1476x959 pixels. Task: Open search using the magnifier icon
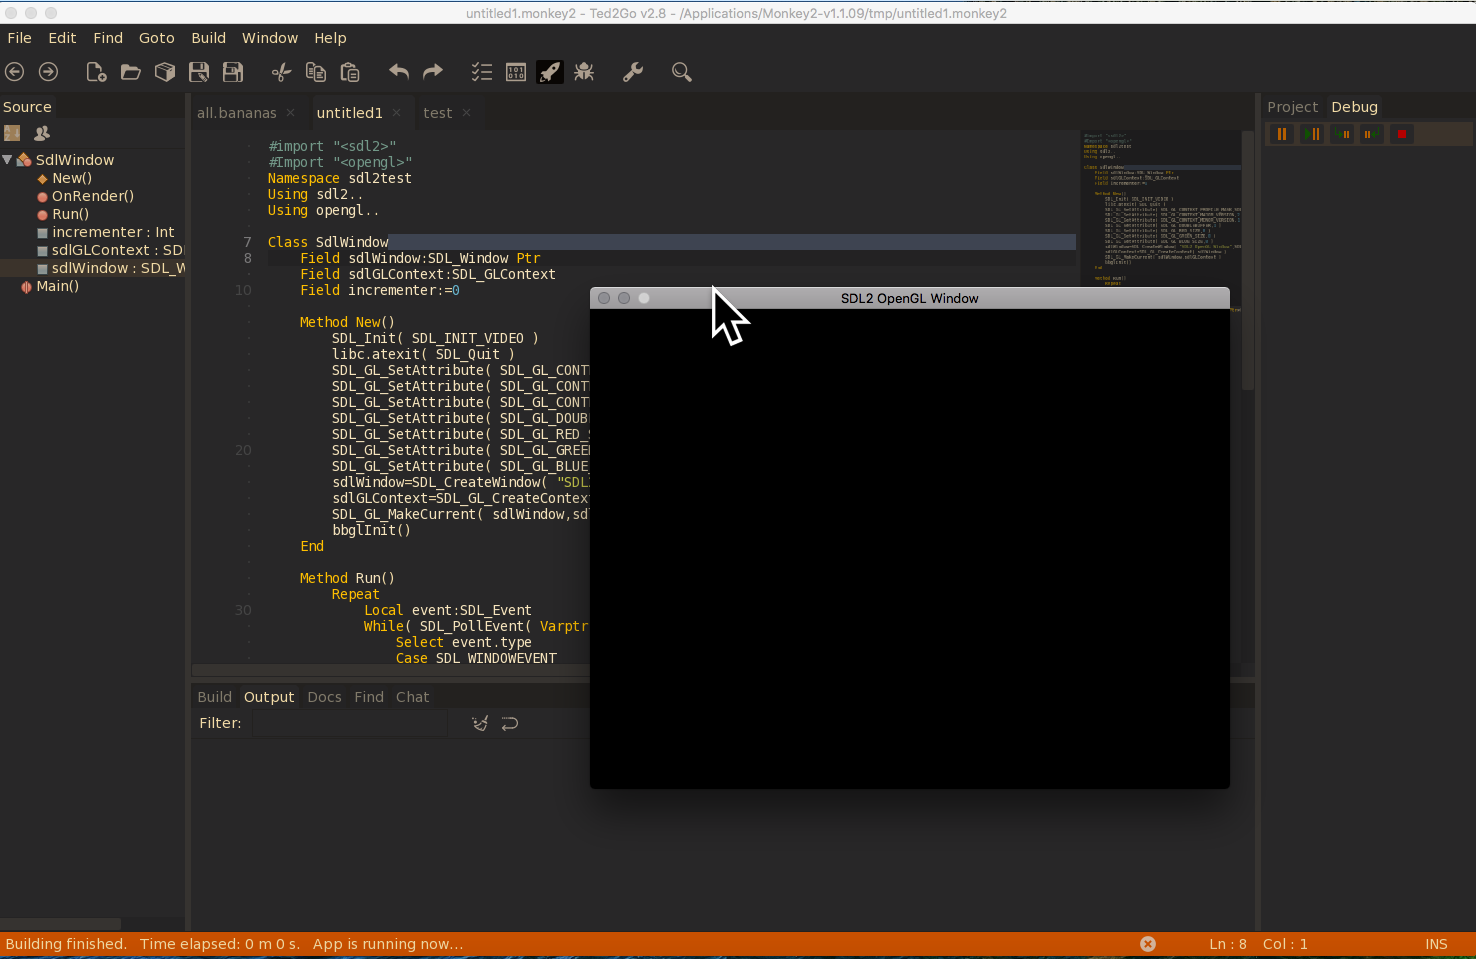point(681,71)
